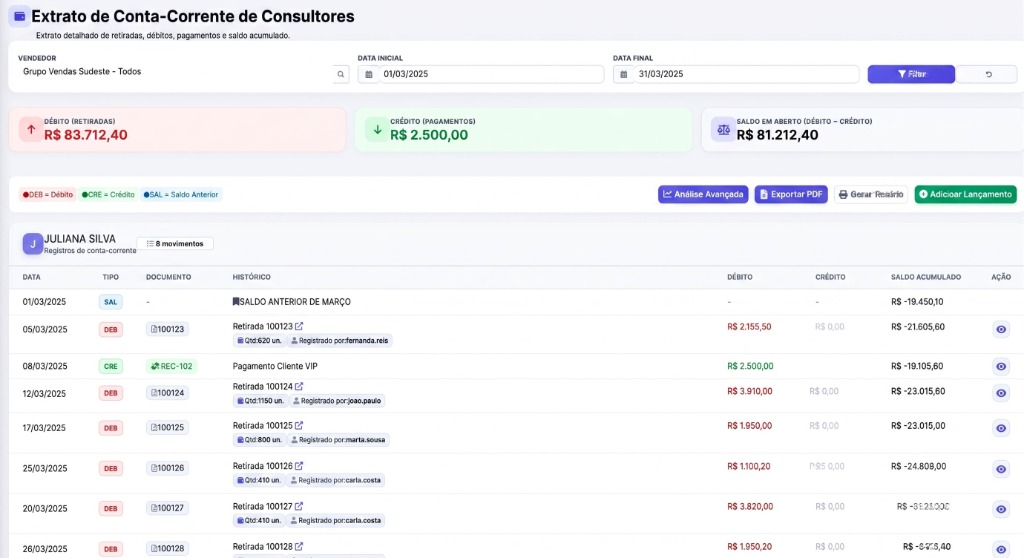Click the Saldo Acumulado column header
This screenshot has height=558, width=1024.
pyautogui.click(x=925, y=277)
